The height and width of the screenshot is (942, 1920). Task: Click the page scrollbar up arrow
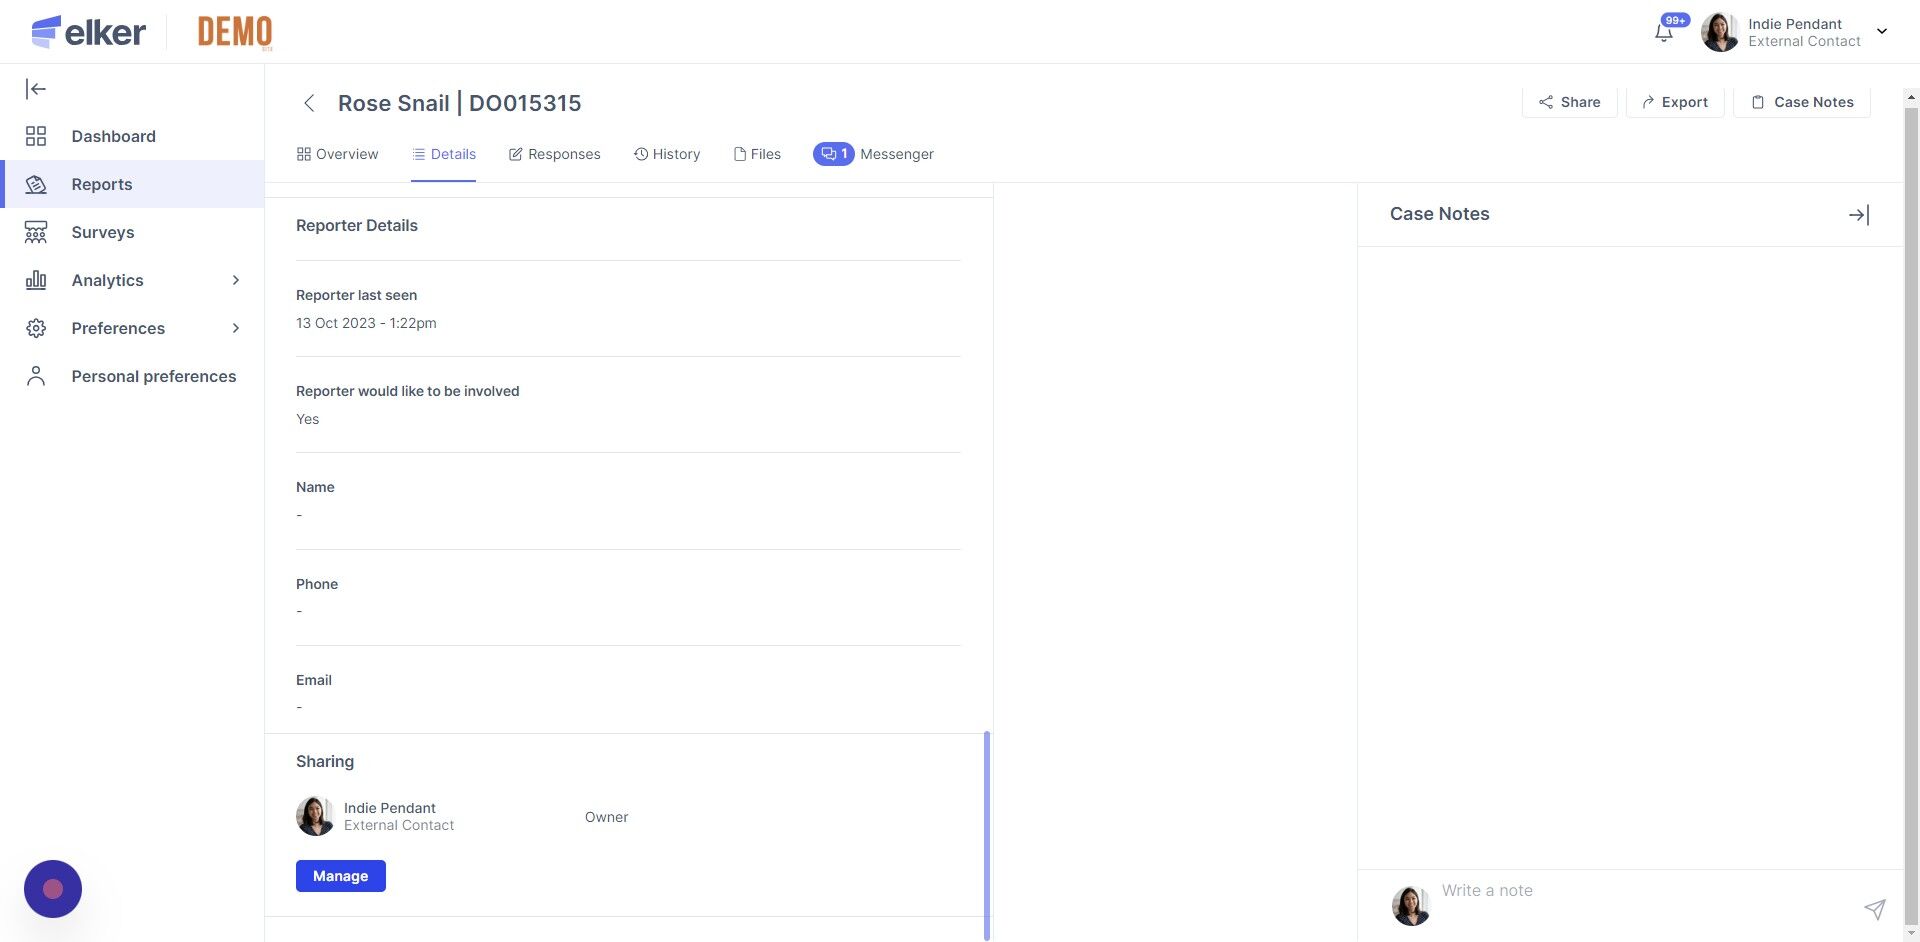(x=1911, y=98)
